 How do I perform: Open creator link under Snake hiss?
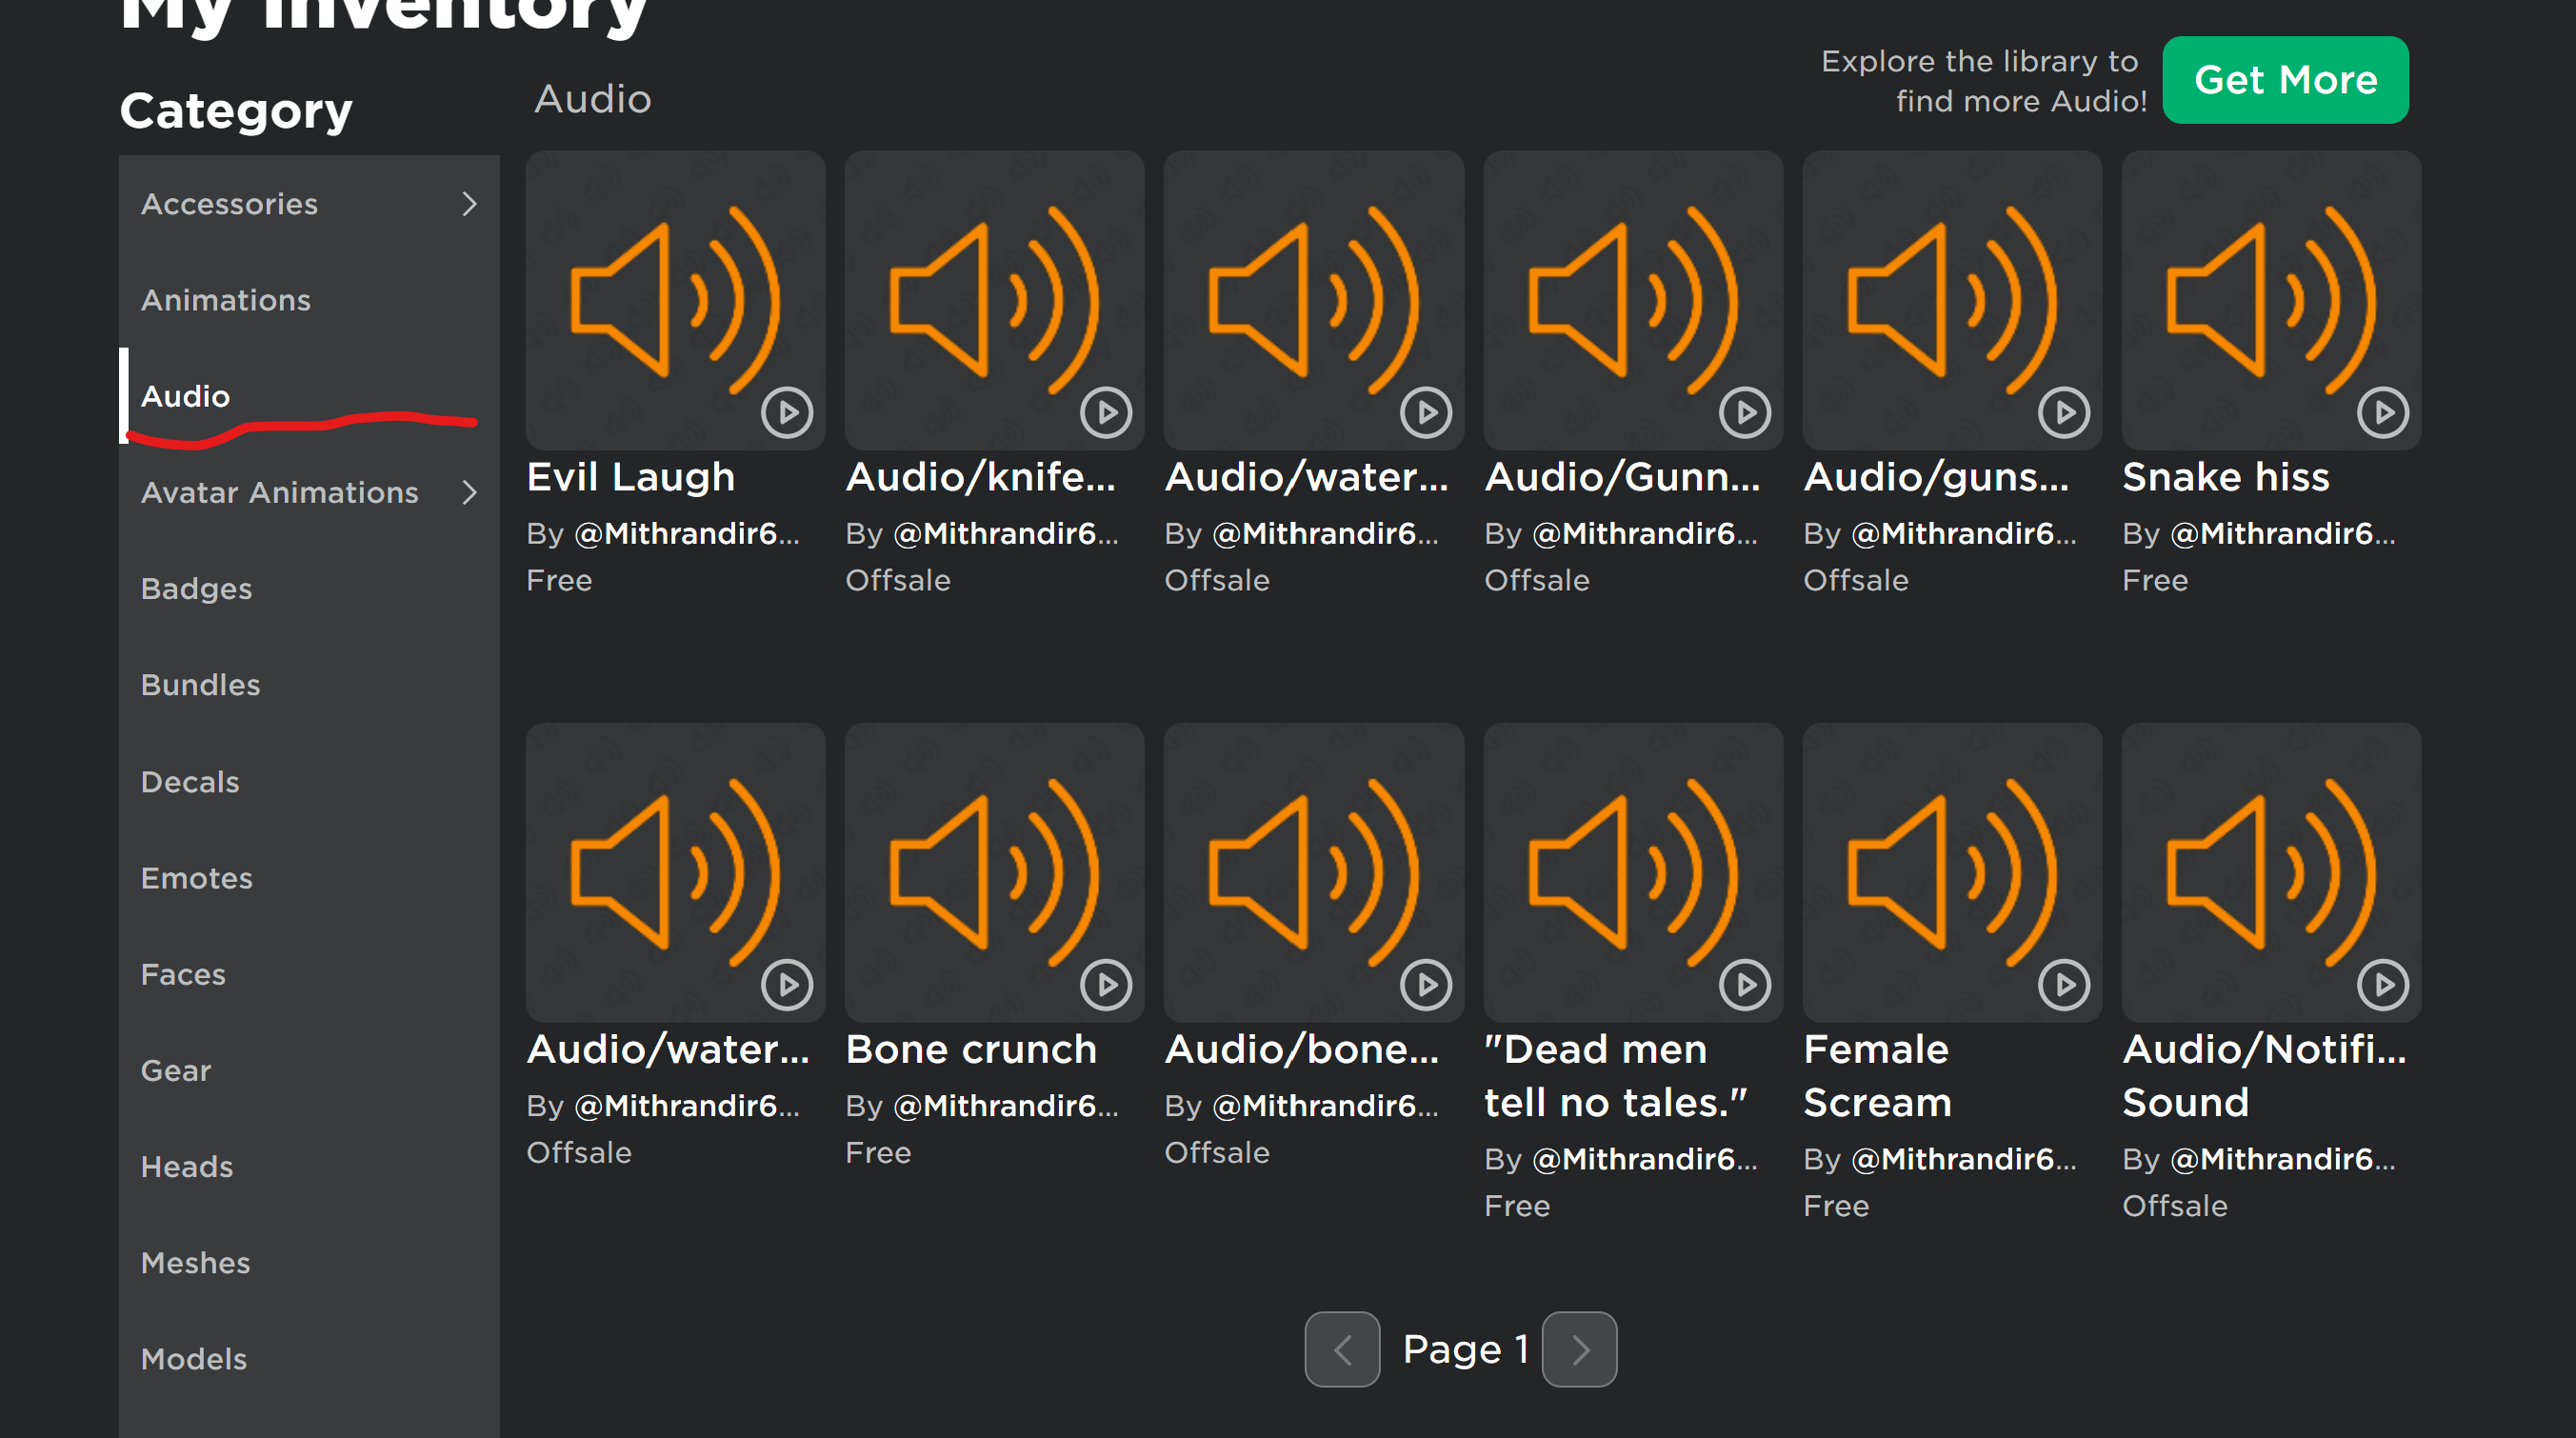coord(2283,533)
